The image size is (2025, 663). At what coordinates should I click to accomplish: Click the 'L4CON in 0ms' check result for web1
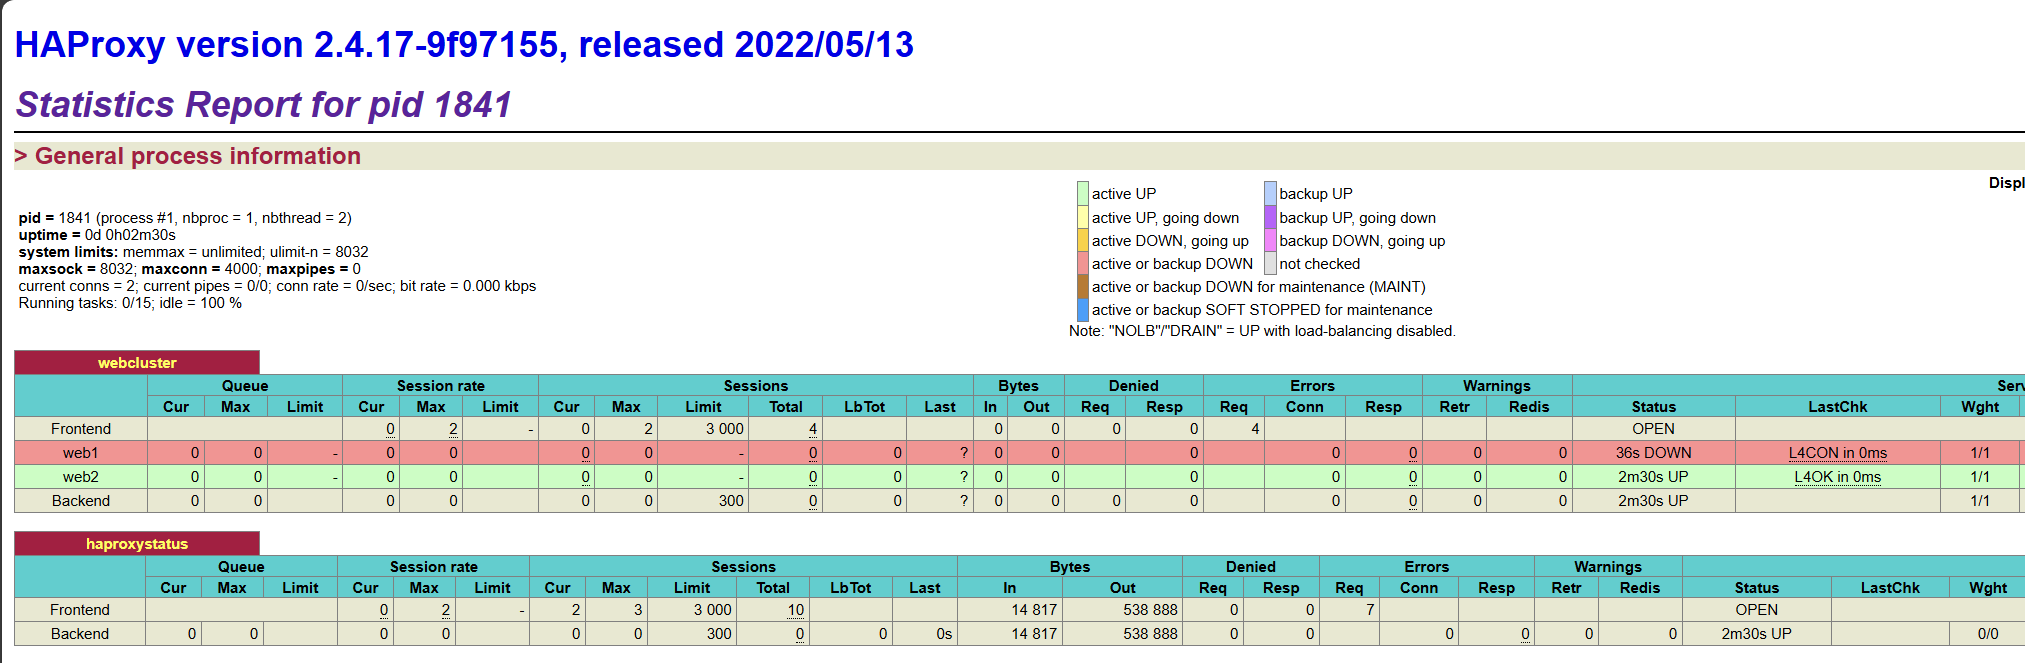(1837, 453)
